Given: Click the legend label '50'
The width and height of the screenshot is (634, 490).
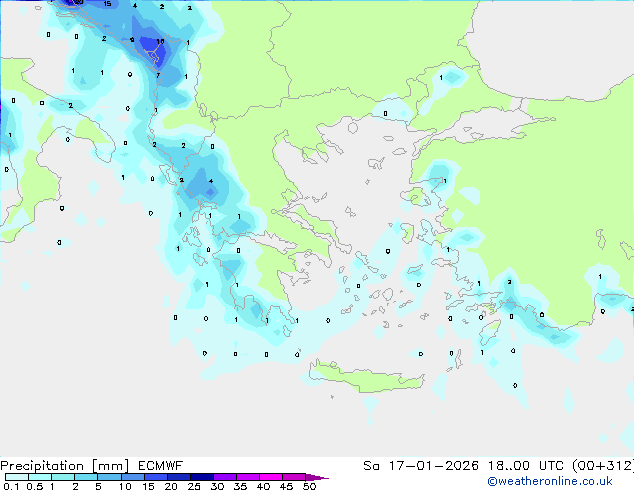Looking at the screenshot, I should [309, 486].
